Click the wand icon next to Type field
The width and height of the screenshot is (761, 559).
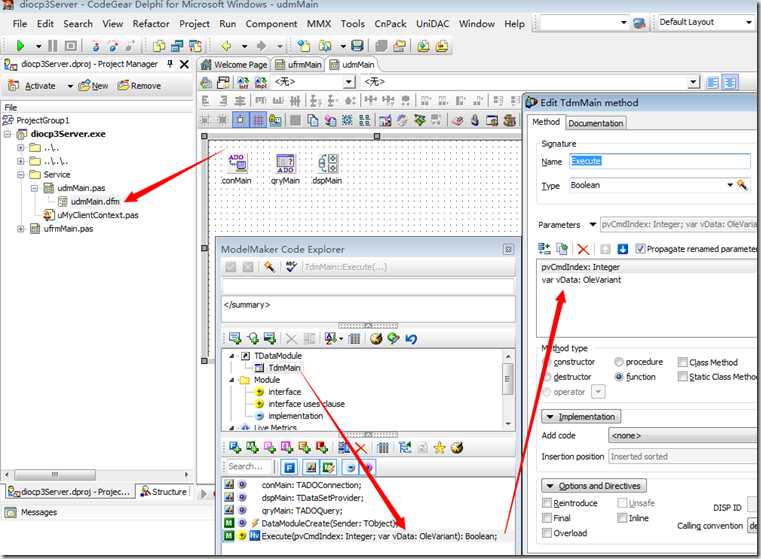[742, 185]
